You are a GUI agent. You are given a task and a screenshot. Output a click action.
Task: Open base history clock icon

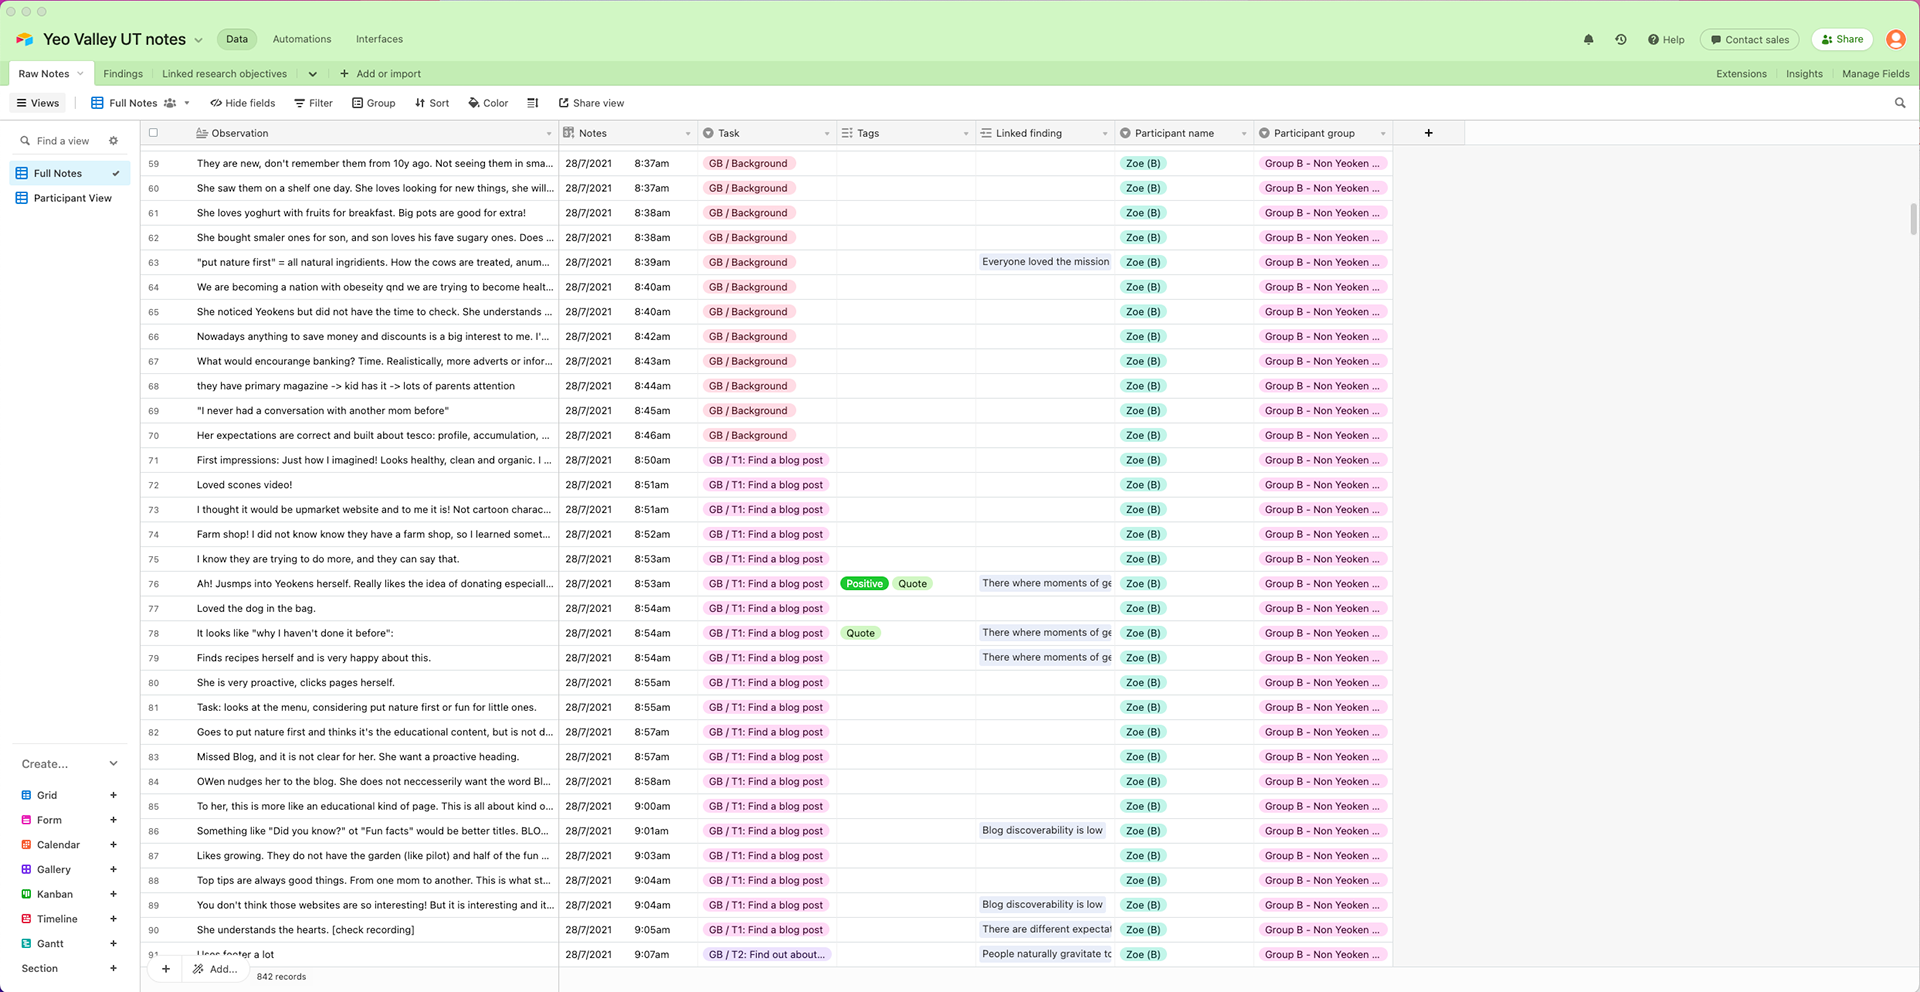[x=1621, y=40]
